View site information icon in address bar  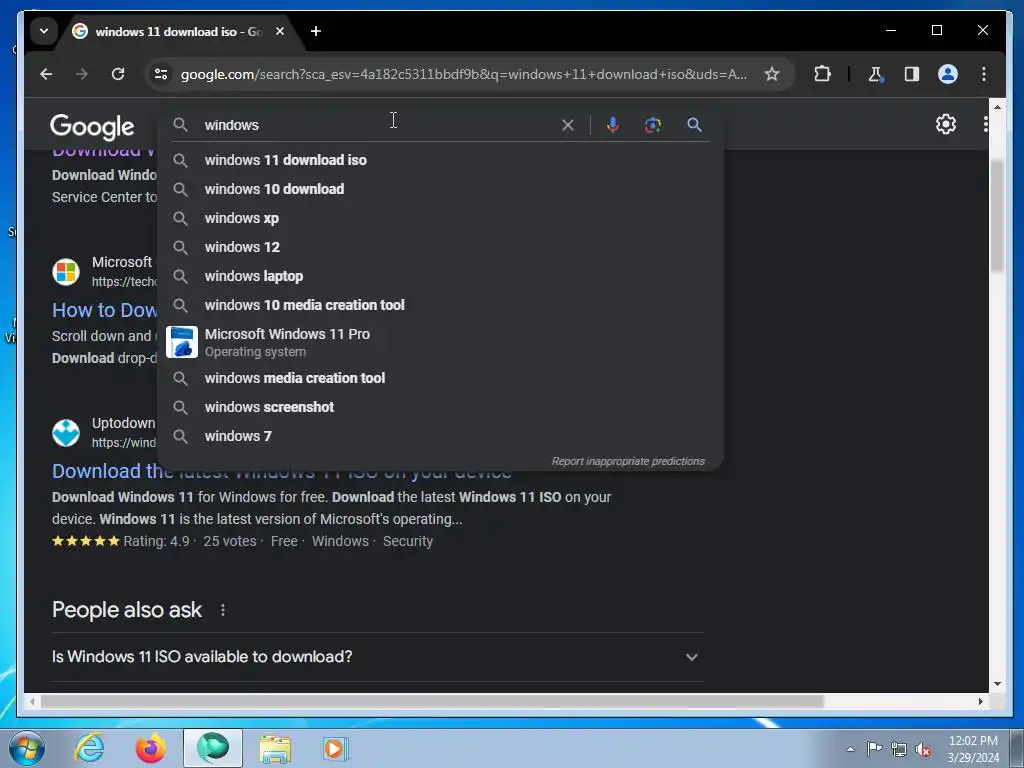tap(161, 74)
